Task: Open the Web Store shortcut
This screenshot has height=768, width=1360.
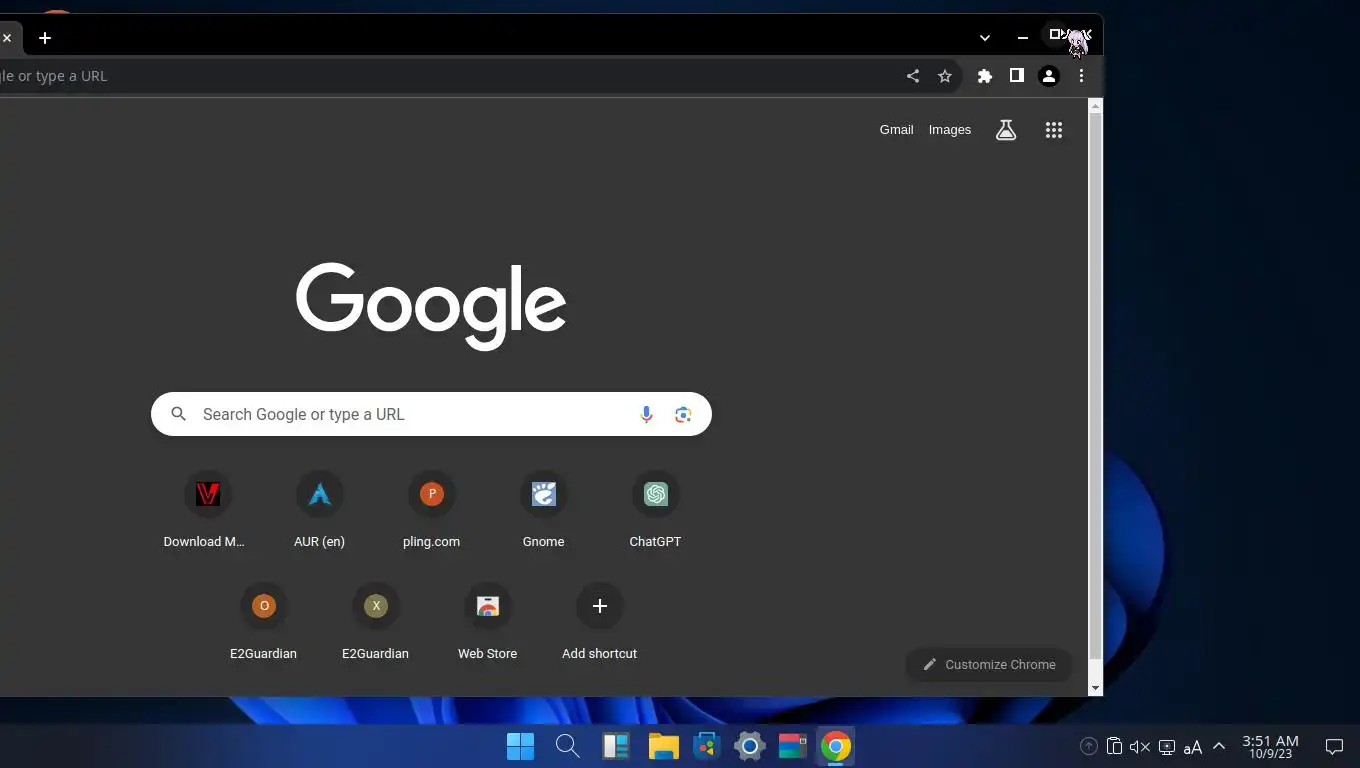Action: coord(487,624)
